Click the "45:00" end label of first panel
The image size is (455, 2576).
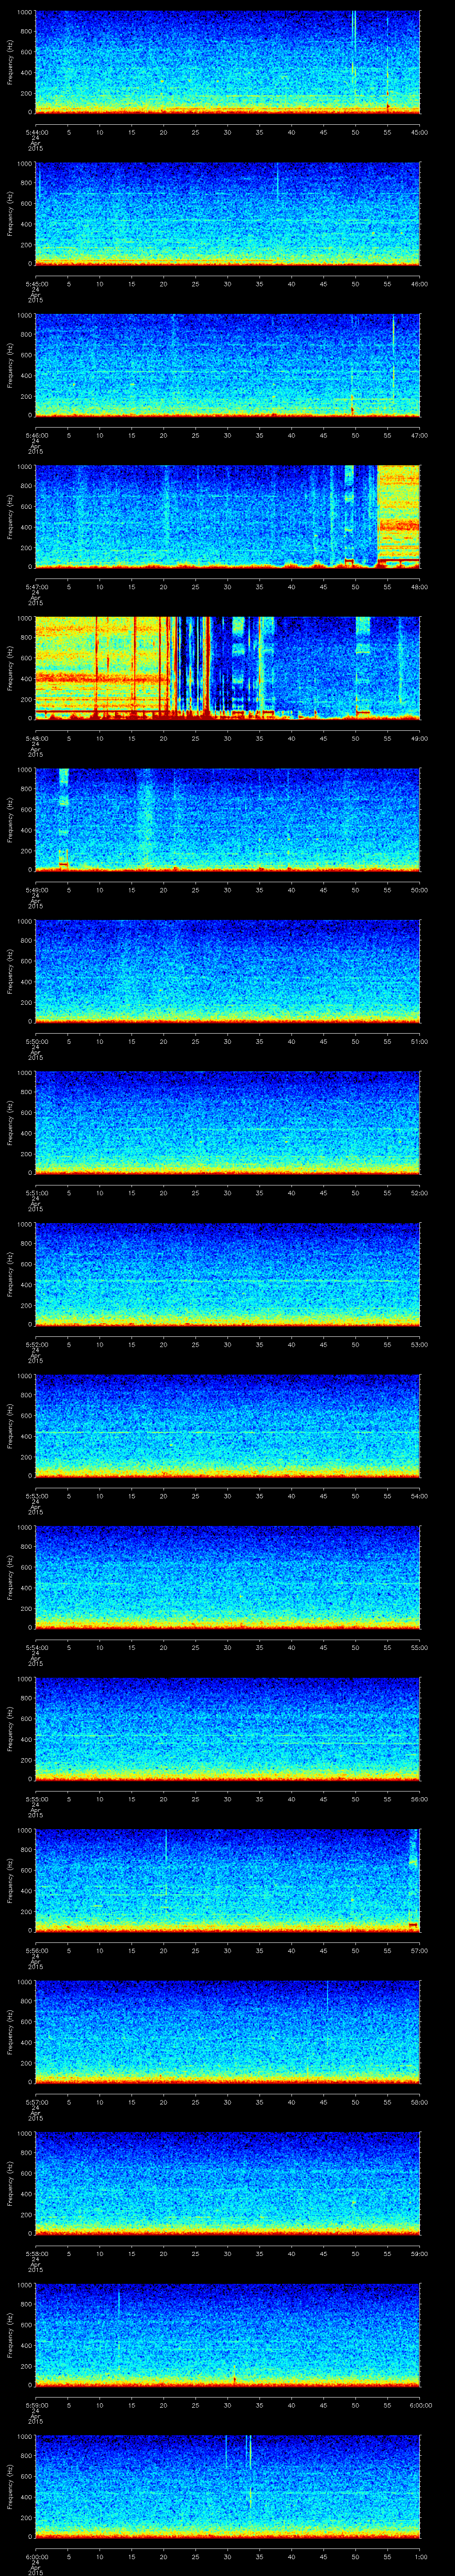(x=419, y=132)
